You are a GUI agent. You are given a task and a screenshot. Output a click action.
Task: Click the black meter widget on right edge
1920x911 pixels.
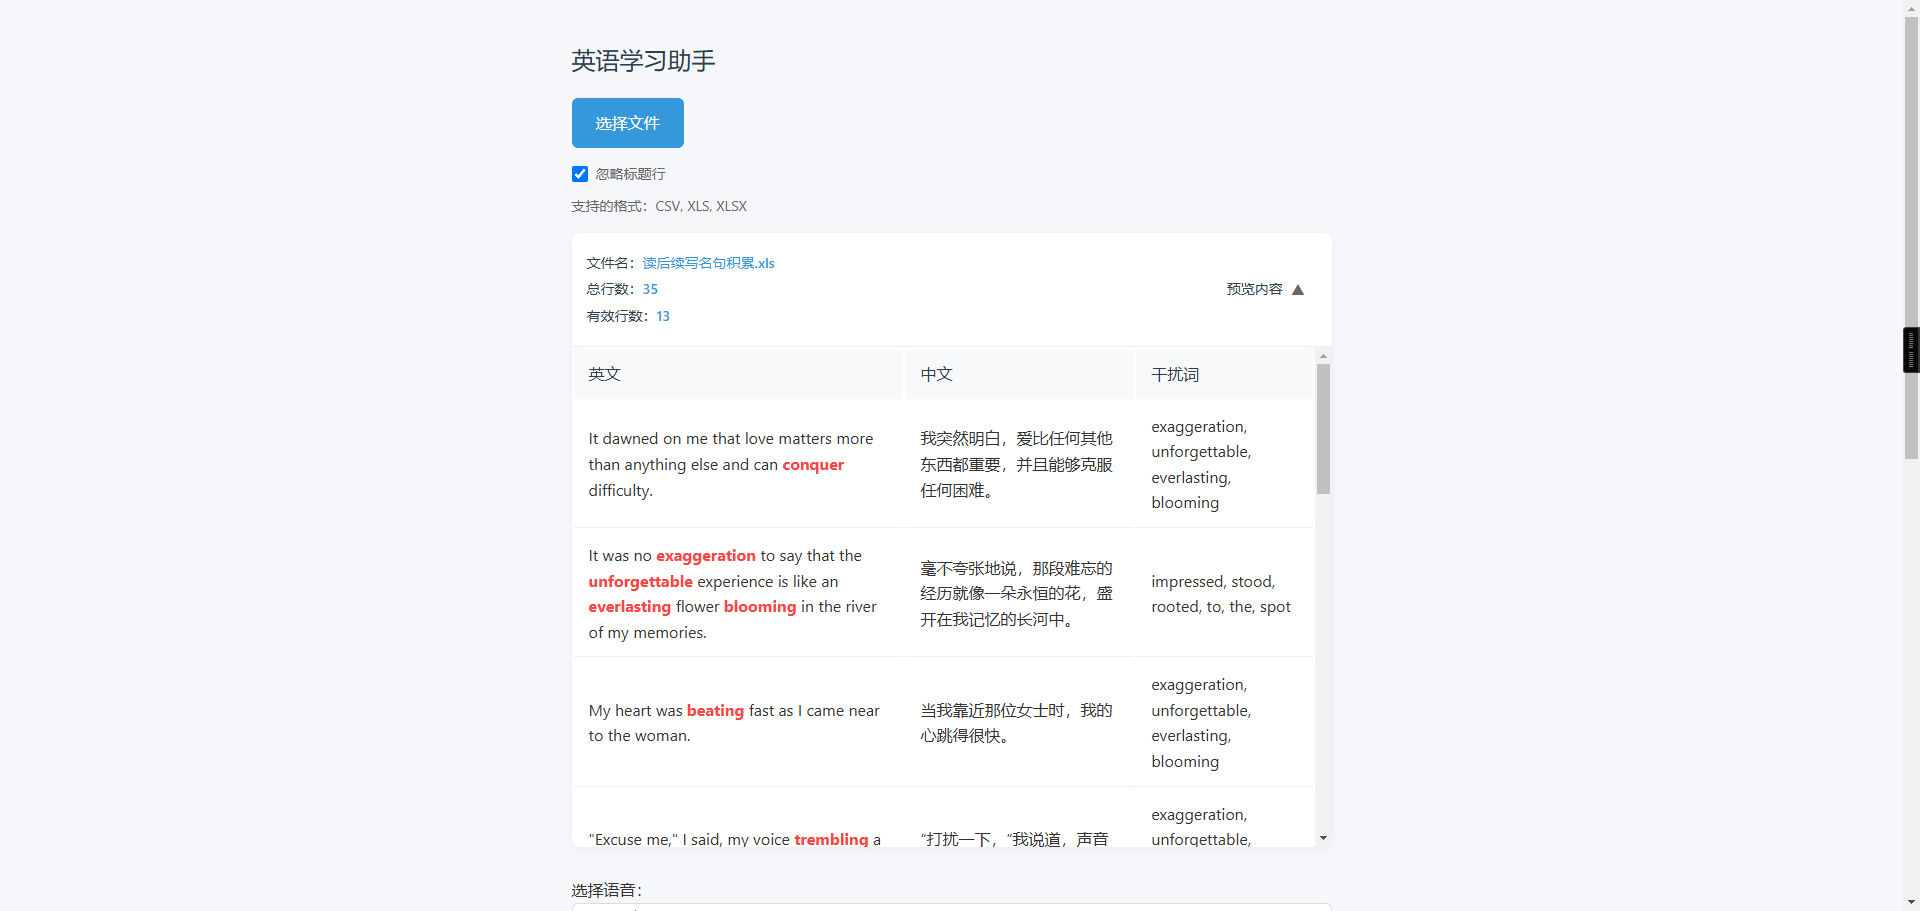(x=1911, y=350)
